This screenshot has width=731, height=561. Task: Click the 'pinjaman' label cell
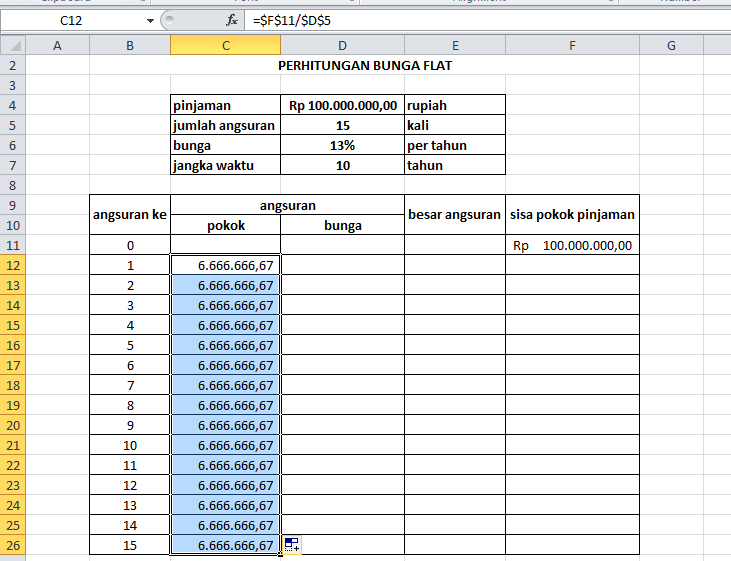(226, 105)
